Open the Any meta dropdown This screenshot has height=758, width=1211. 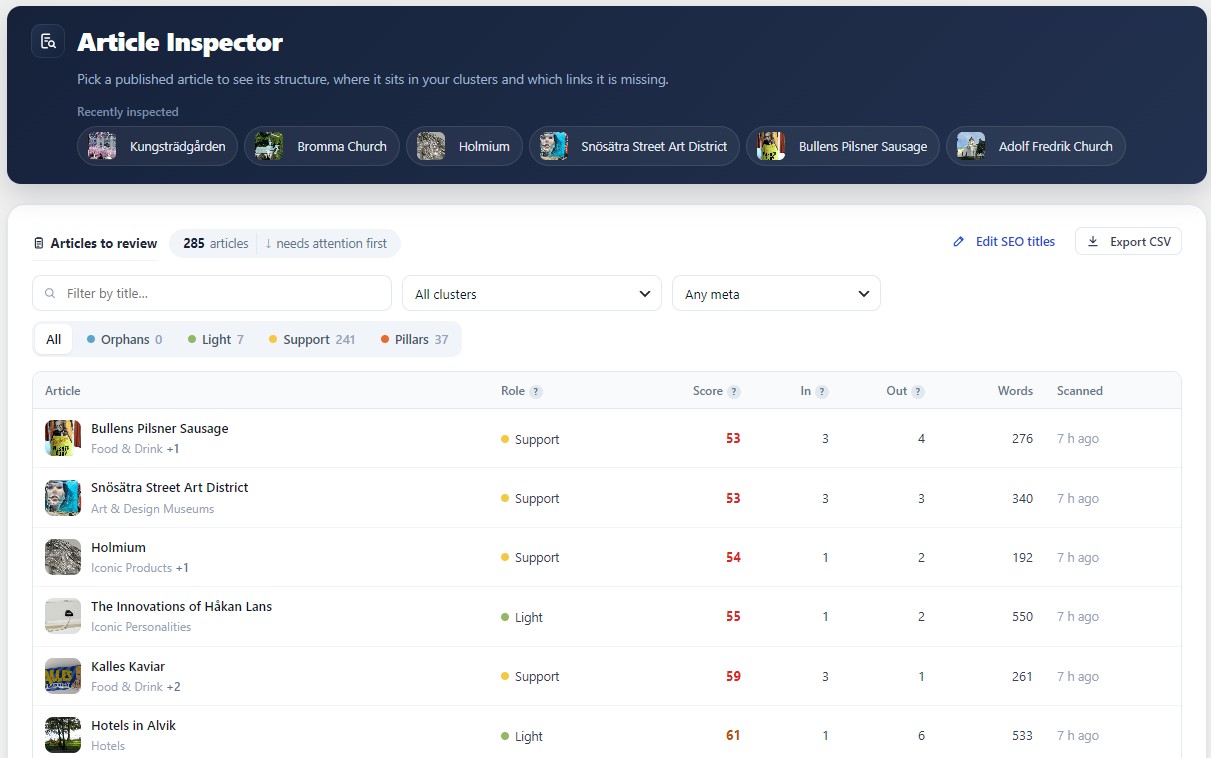pyautogui.click(x=776, y=294)
